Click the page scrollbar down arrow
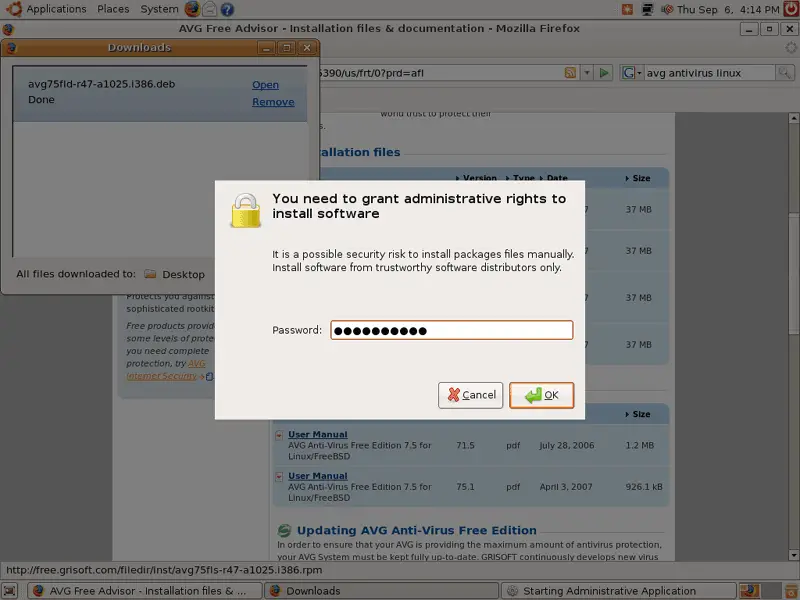Screen dimensions: 800x600 click(x=793, y=555)
